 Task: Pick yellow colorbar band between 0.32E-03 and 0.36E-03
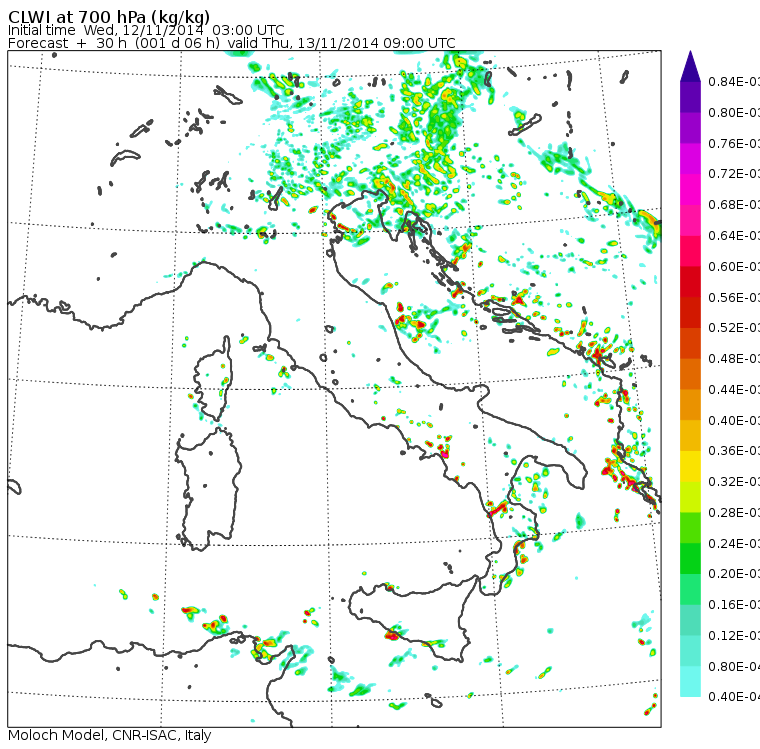(690, 466)
